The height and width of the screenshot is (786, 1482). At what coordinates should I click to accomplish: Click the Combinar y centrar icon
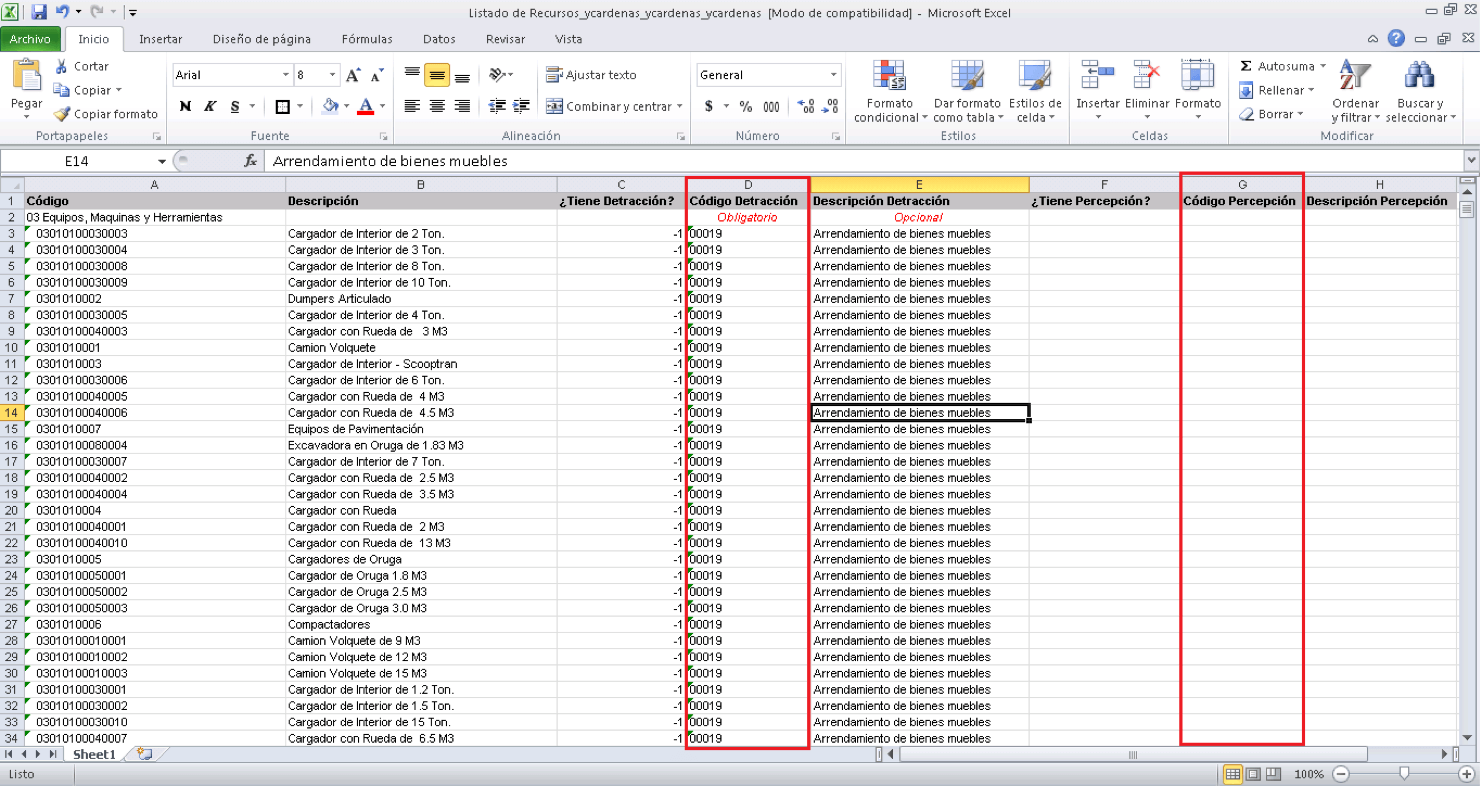[x=554, y=106]
